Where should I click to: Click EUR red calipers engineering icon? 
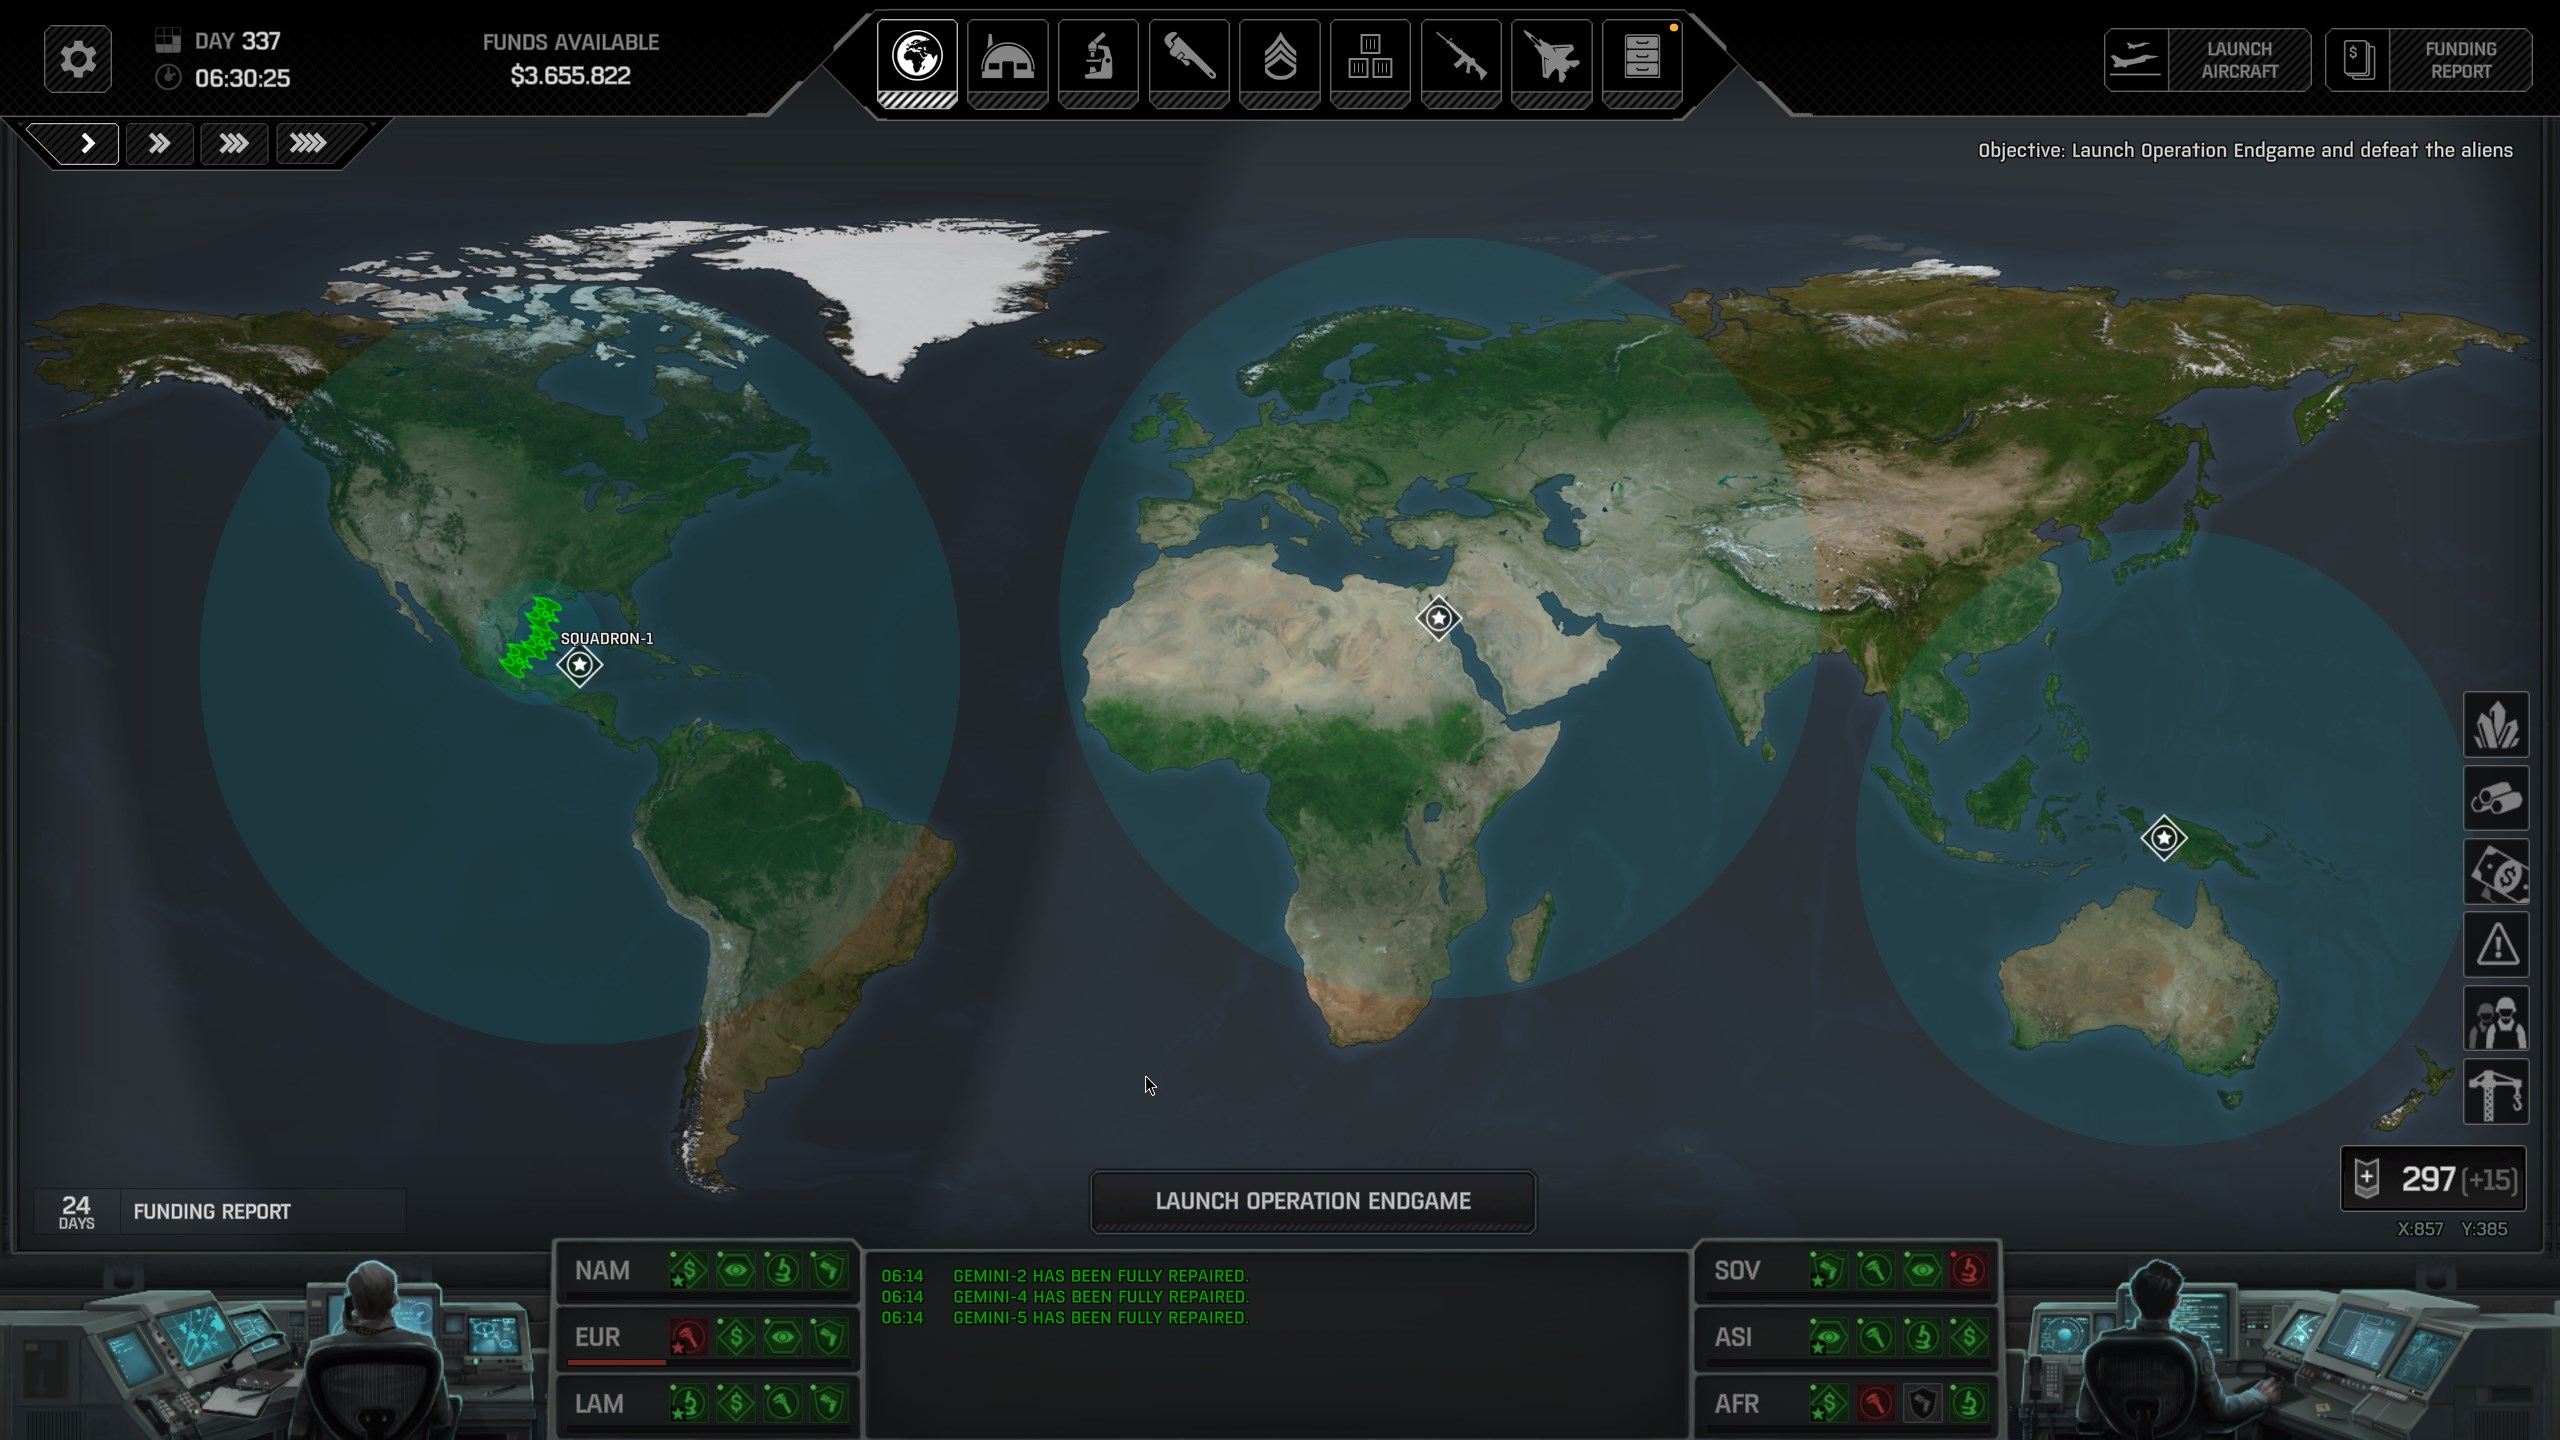pyautogui.click(x=688, y=1337)
